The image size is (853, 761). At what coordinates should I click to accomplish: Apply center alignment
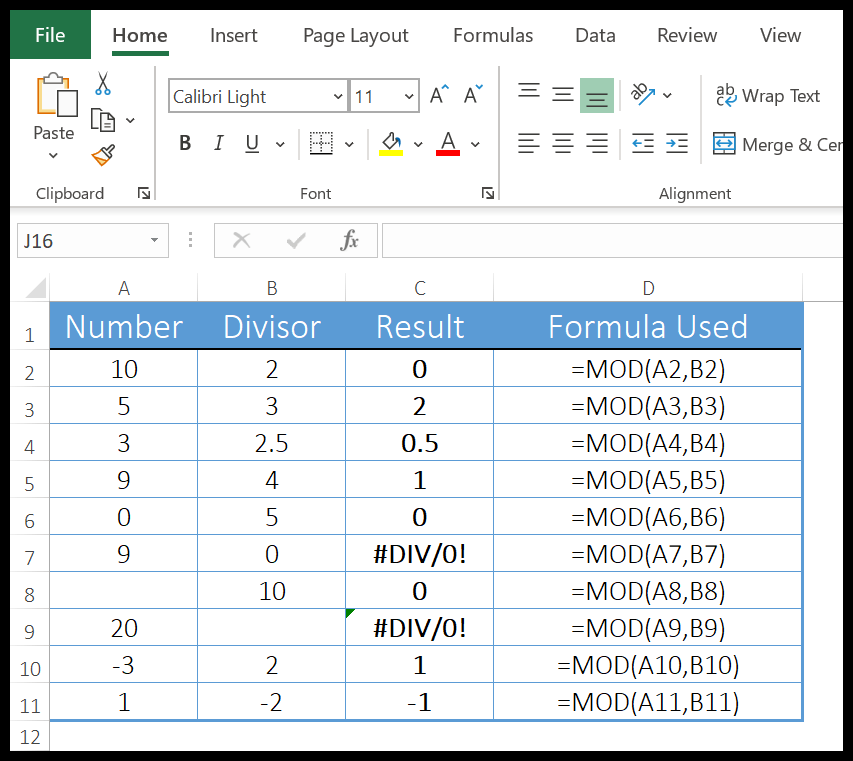pyautogui.click(x=562, y=143)
